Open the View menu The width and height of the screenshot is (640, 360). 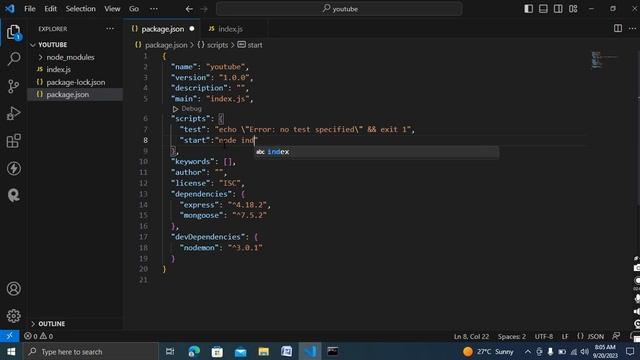pyautogui.click(x=112, y=9)
